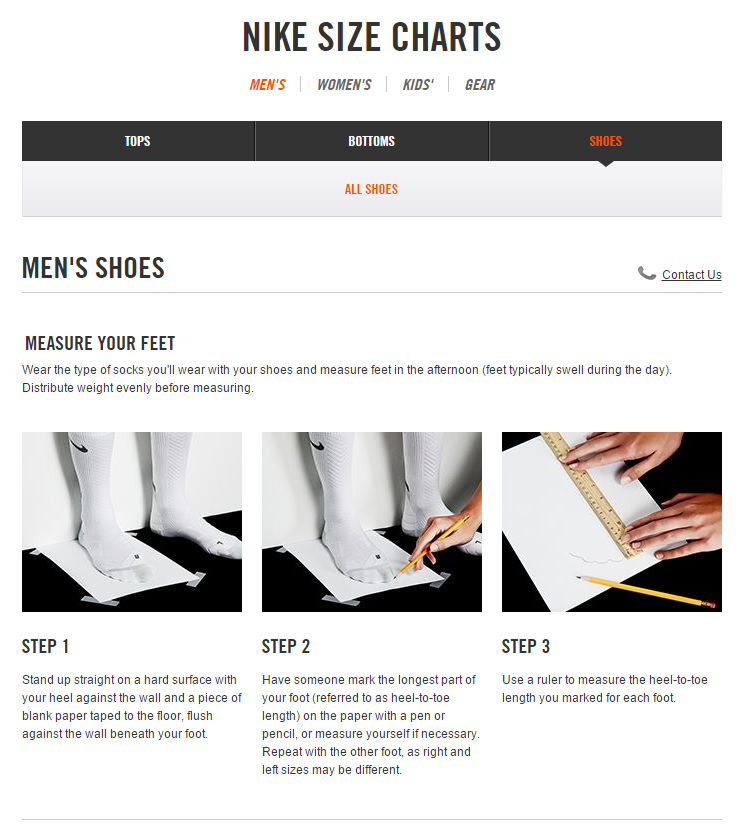The image size is (741, 829).
Task: Select the Kids' size chart category
Action: coord(418,85)
